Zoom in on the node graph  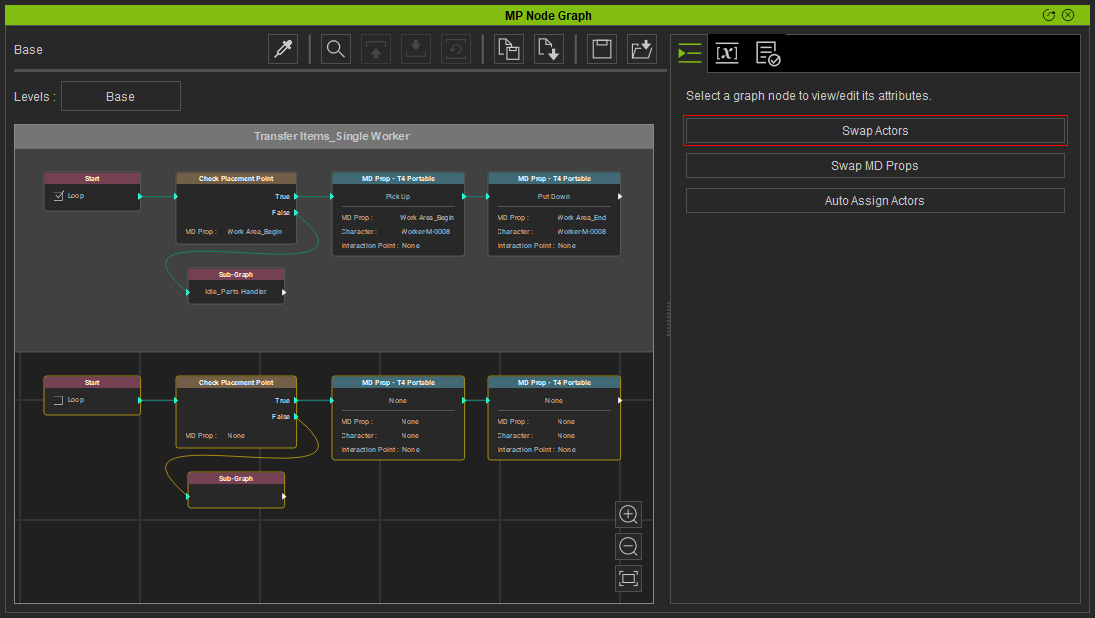[x=629, y=515]
